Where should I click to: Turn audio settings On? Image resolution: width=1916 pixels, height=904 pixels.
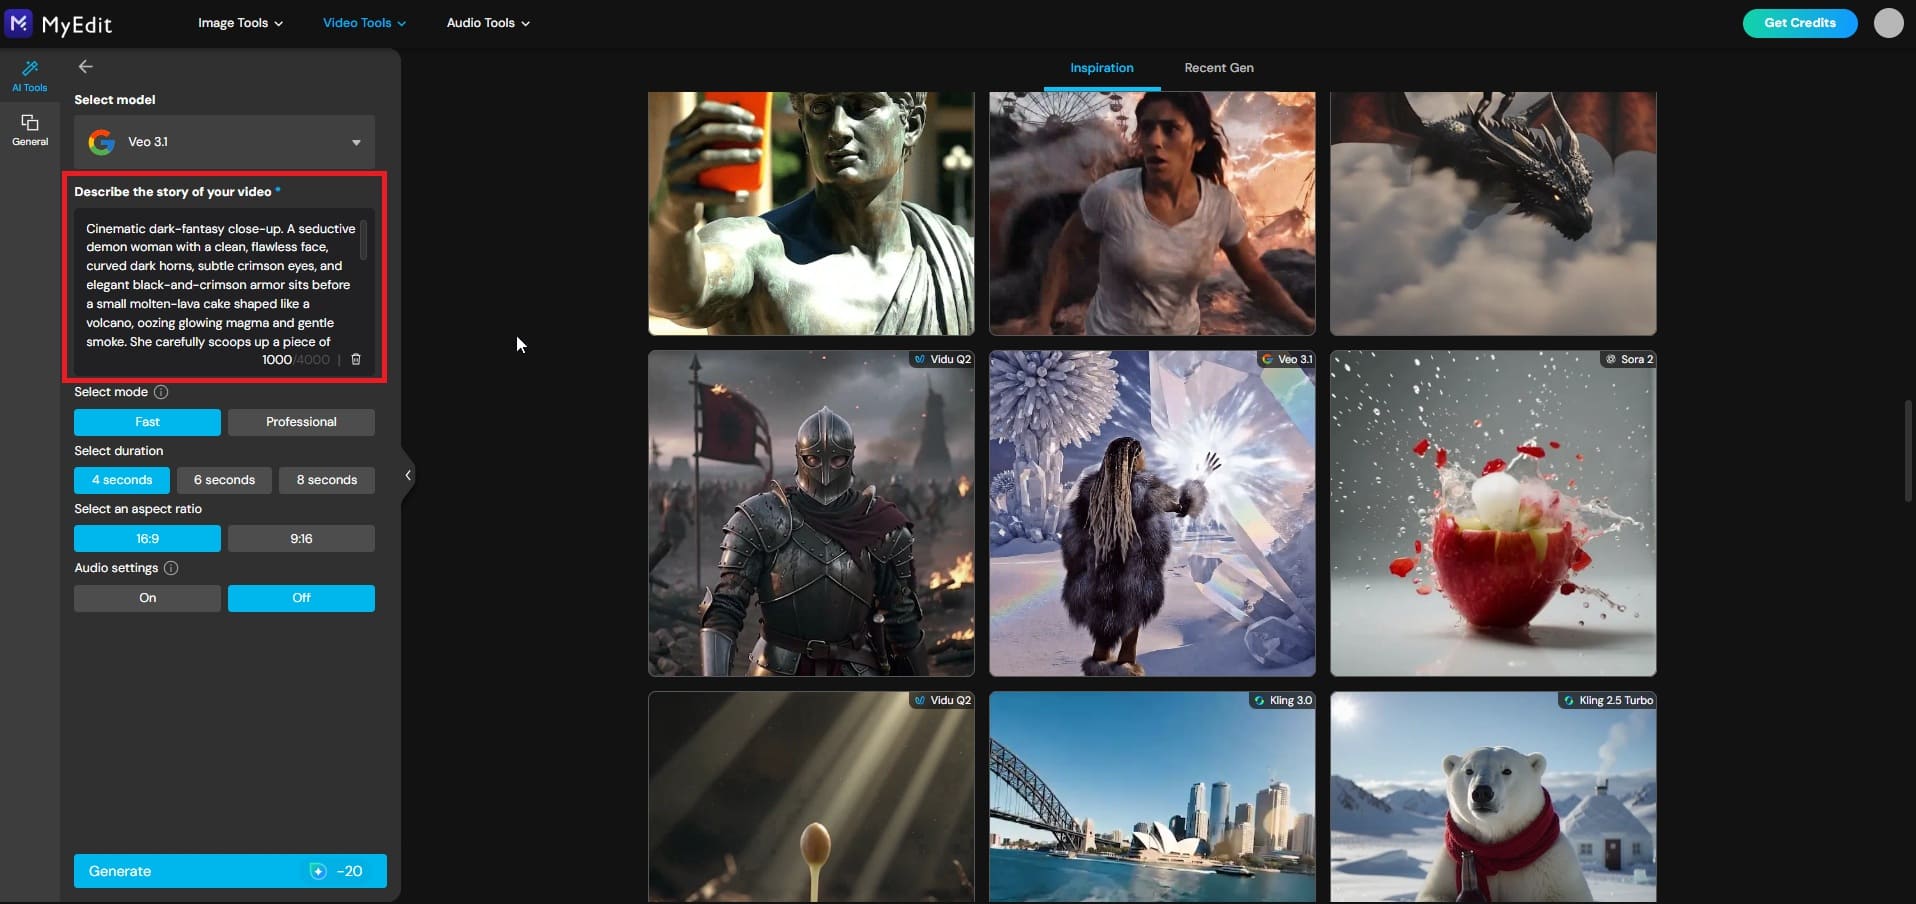click(x=146, y=598)
